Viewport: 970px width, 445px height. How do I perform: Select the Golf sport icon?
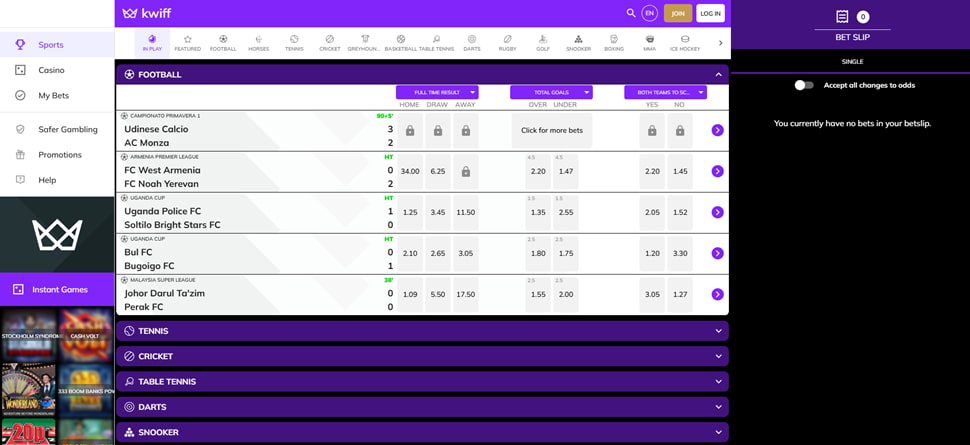543,42
